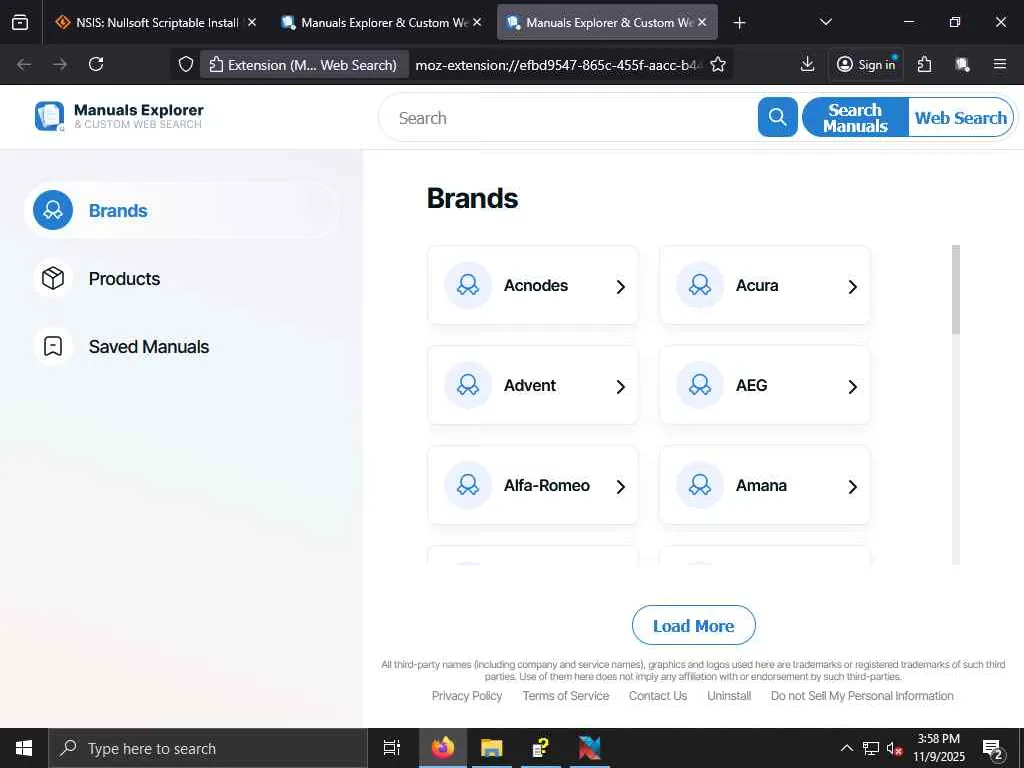The width and height of the screenshot is (1024, 768).
Task: Click the Acnodes brand badge icon
Action: pyautogui.click(x=468, y=285)
